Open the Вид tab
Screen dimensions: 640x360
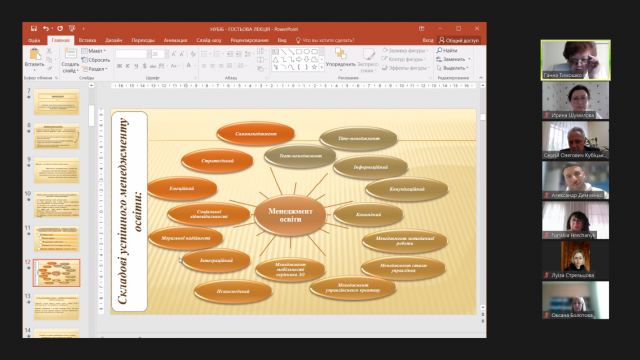[x=282, y=40]
